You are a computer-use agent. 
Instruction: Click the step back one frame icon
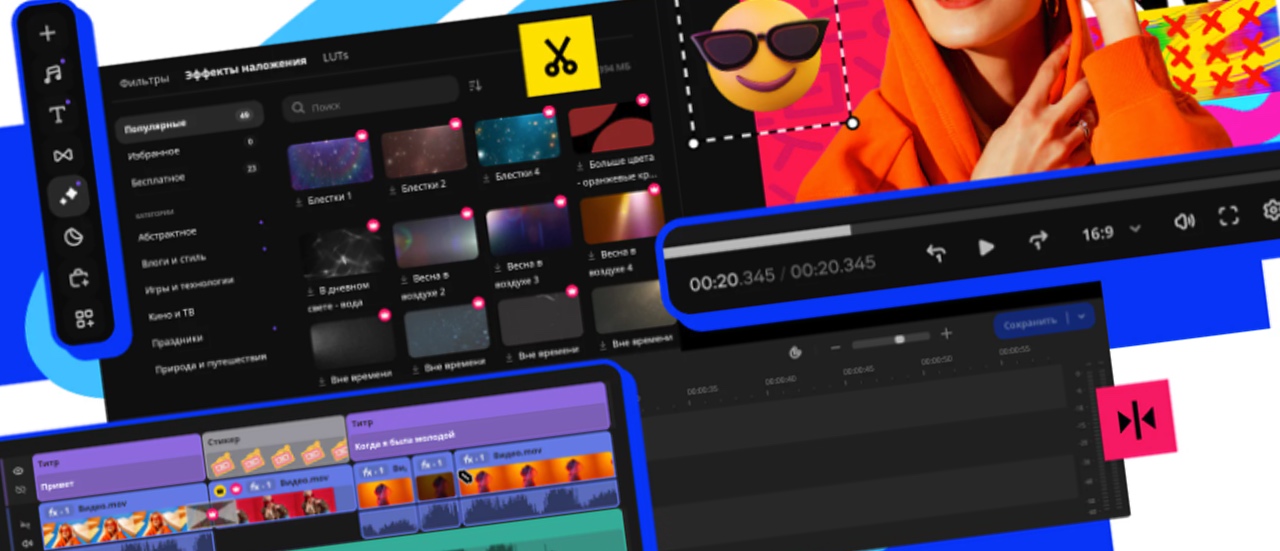936,253
